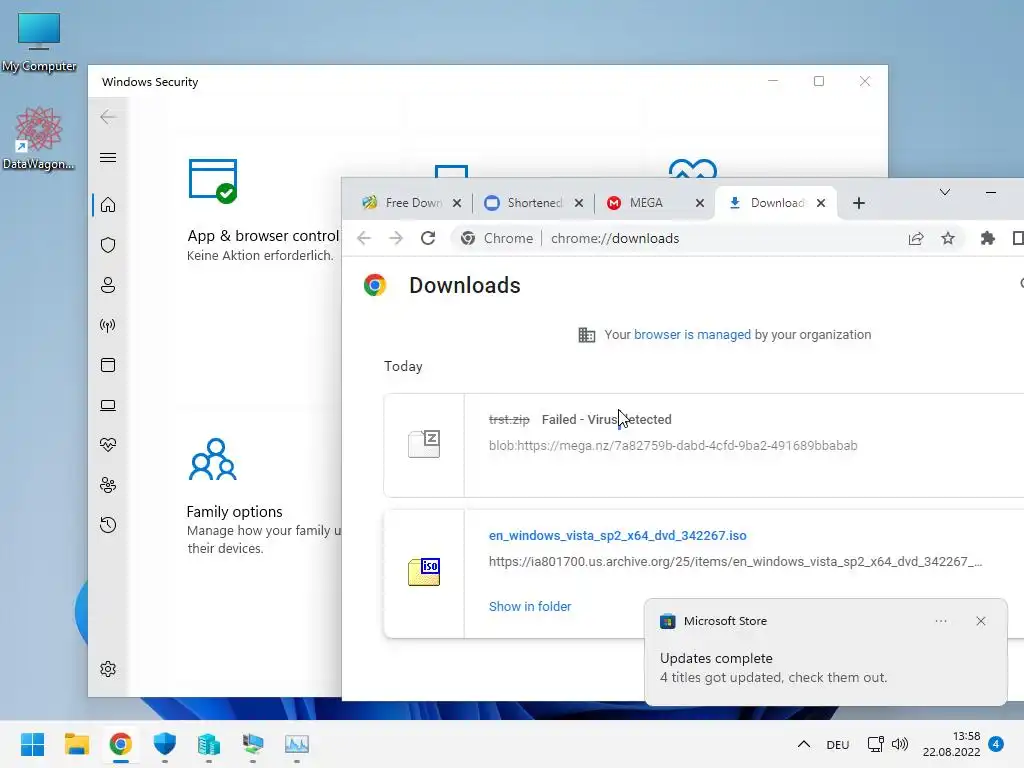Open Device performance & health heart icon
The height and width of the screenshot is (768, 1024).
tap(108, 445)
